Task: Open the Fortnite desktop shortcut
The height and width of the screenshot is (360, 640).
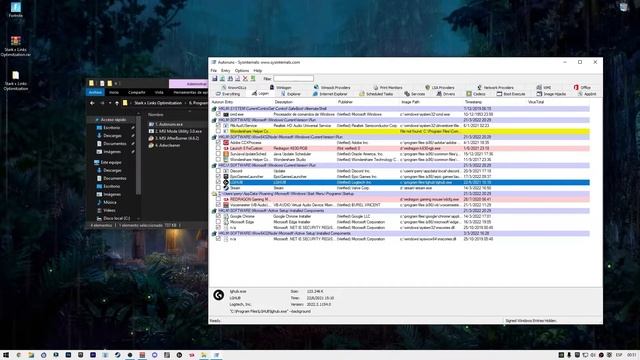Action: (x=16, y=10)
